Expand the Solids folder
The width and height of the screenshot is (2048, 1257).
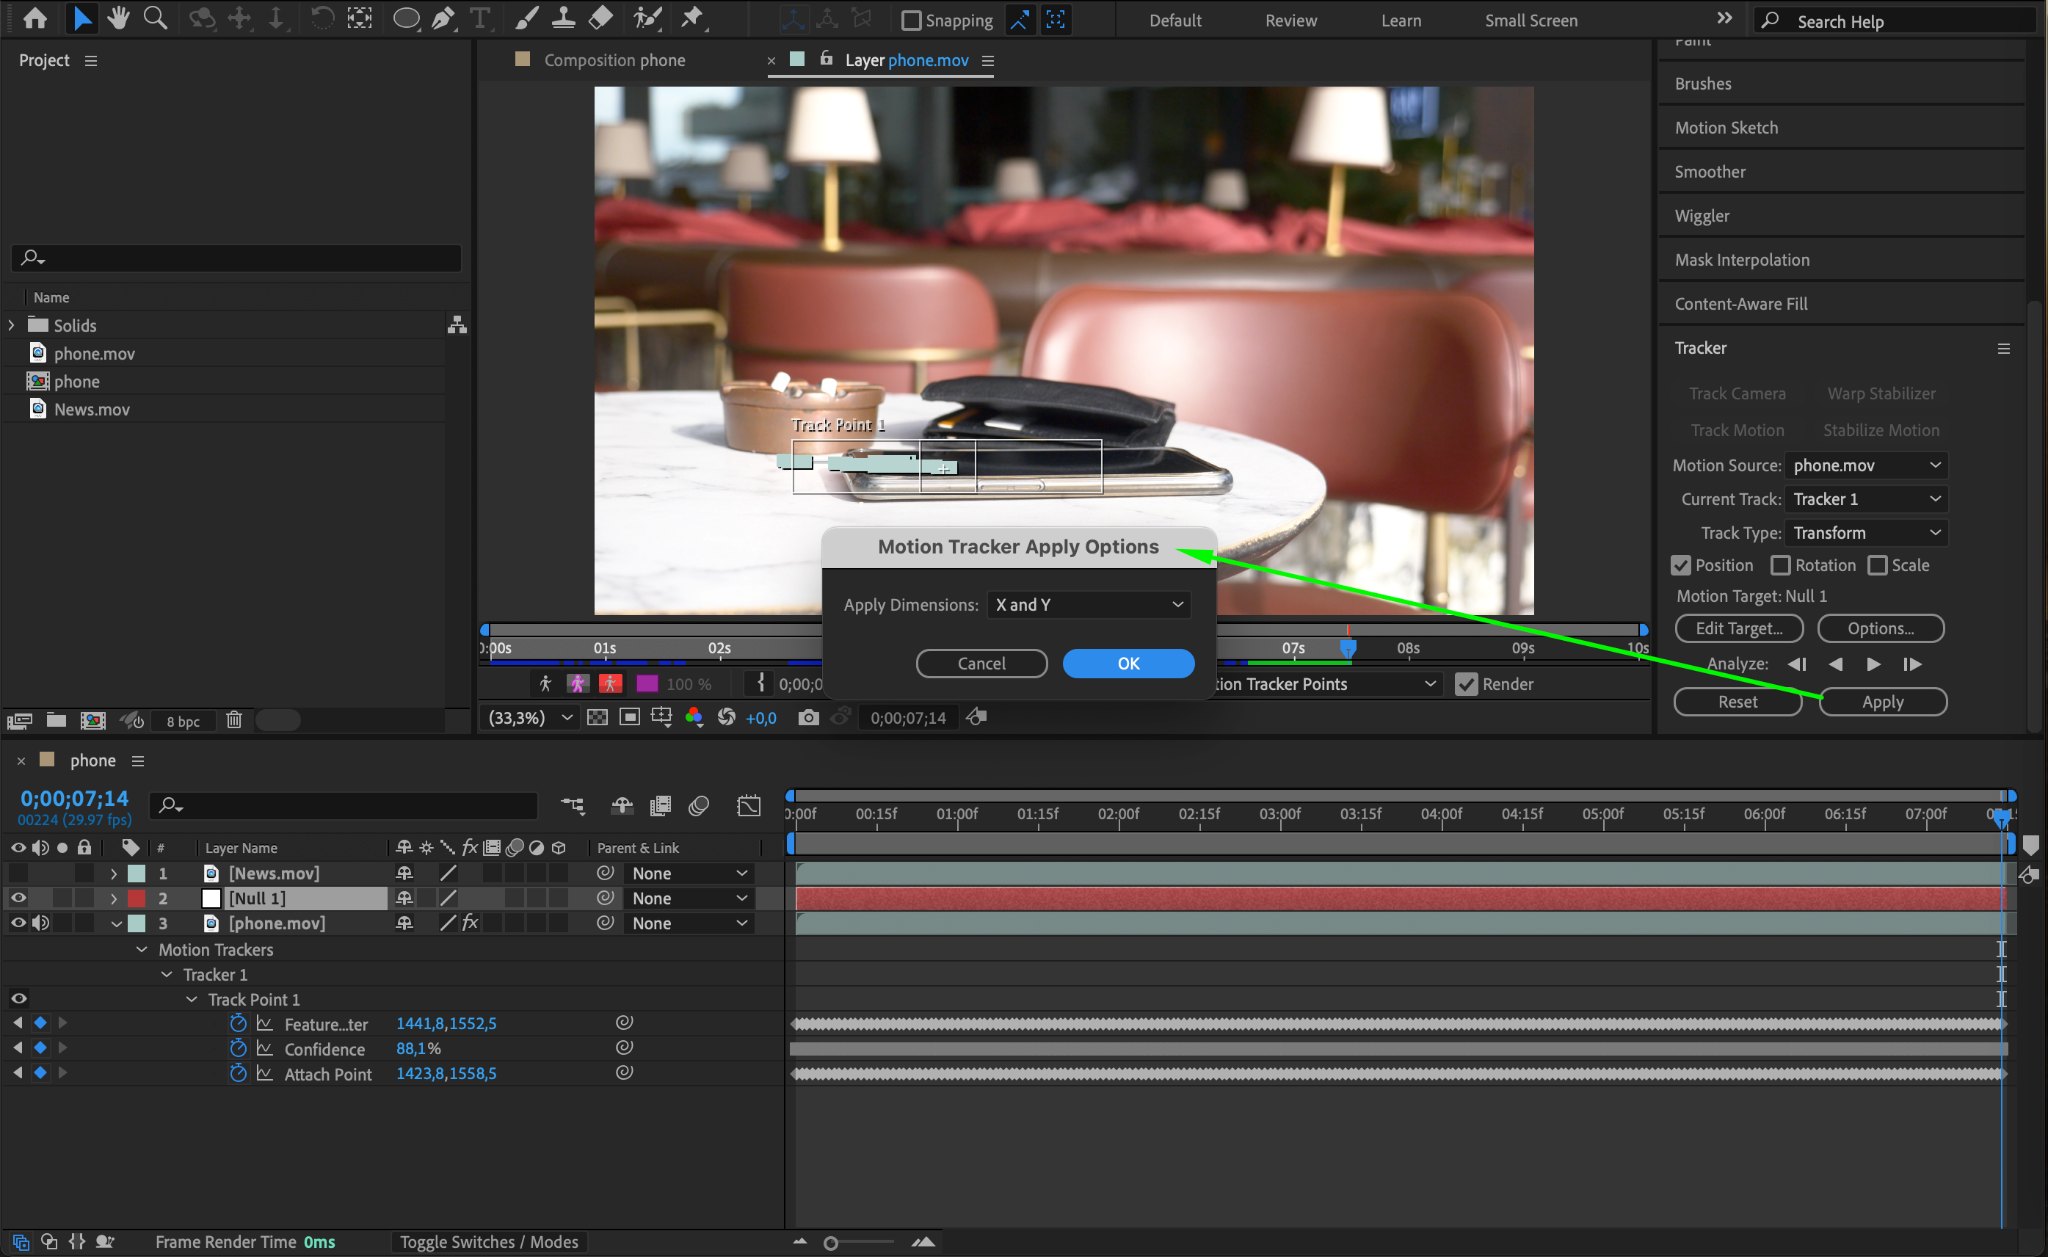click(x=12, y=325)
